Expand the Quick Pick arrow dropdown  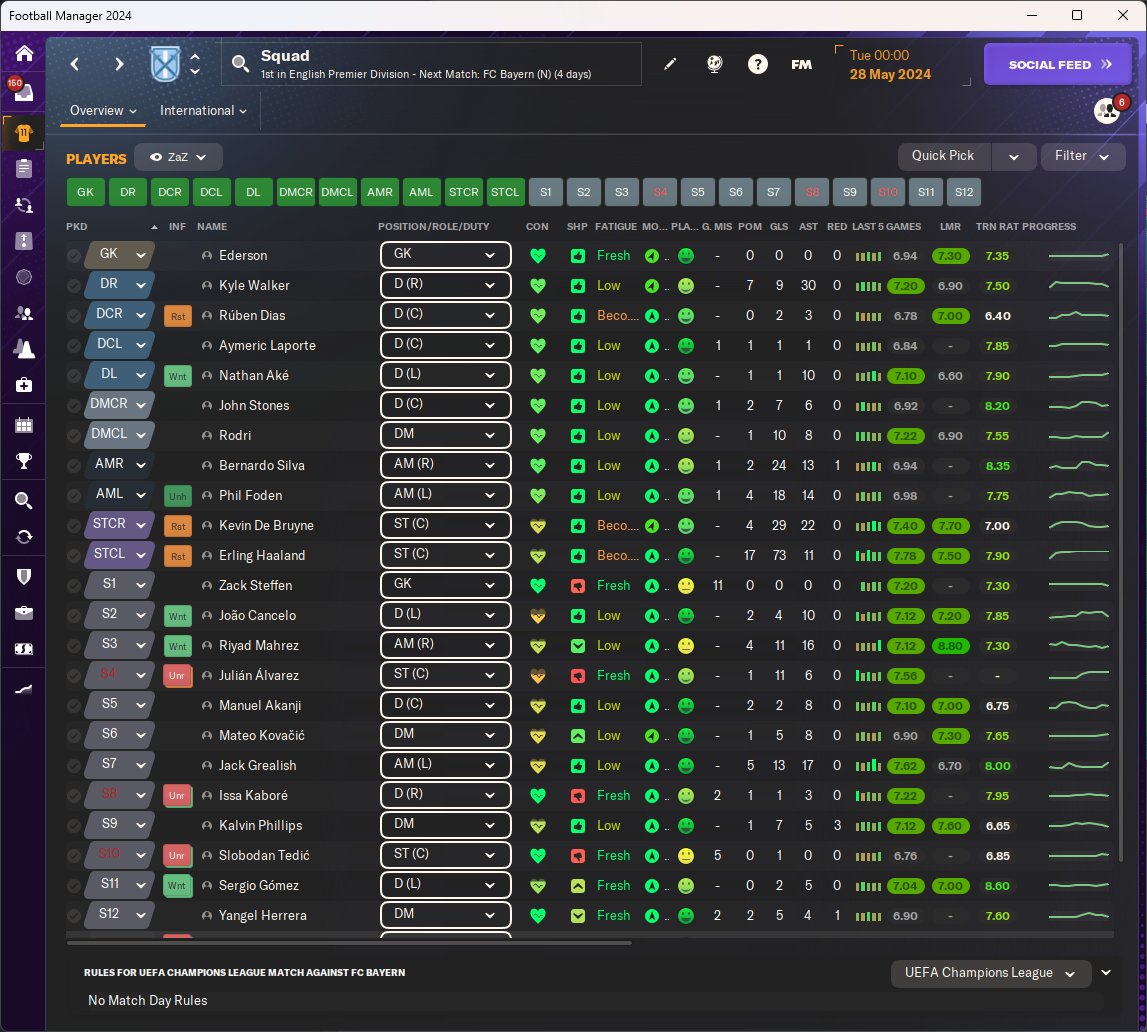1014,157
